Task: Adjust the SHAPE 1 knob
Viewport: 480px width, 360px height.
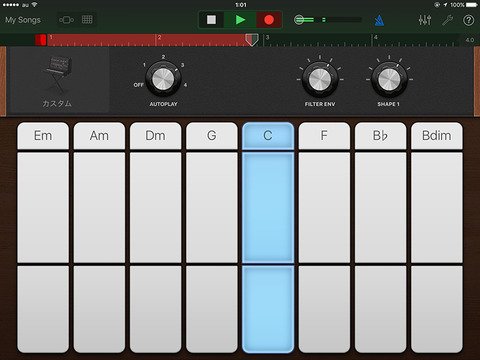Action: (x=388, y=79)
